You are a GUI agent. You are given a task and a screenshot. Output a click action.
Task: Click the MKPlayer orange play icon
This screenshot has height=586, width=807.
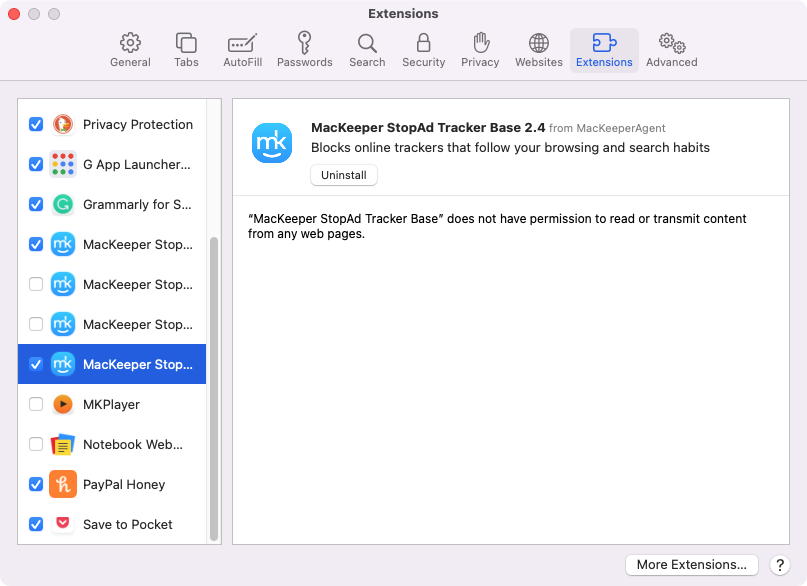pyautogui.click(x=63, y=404)
